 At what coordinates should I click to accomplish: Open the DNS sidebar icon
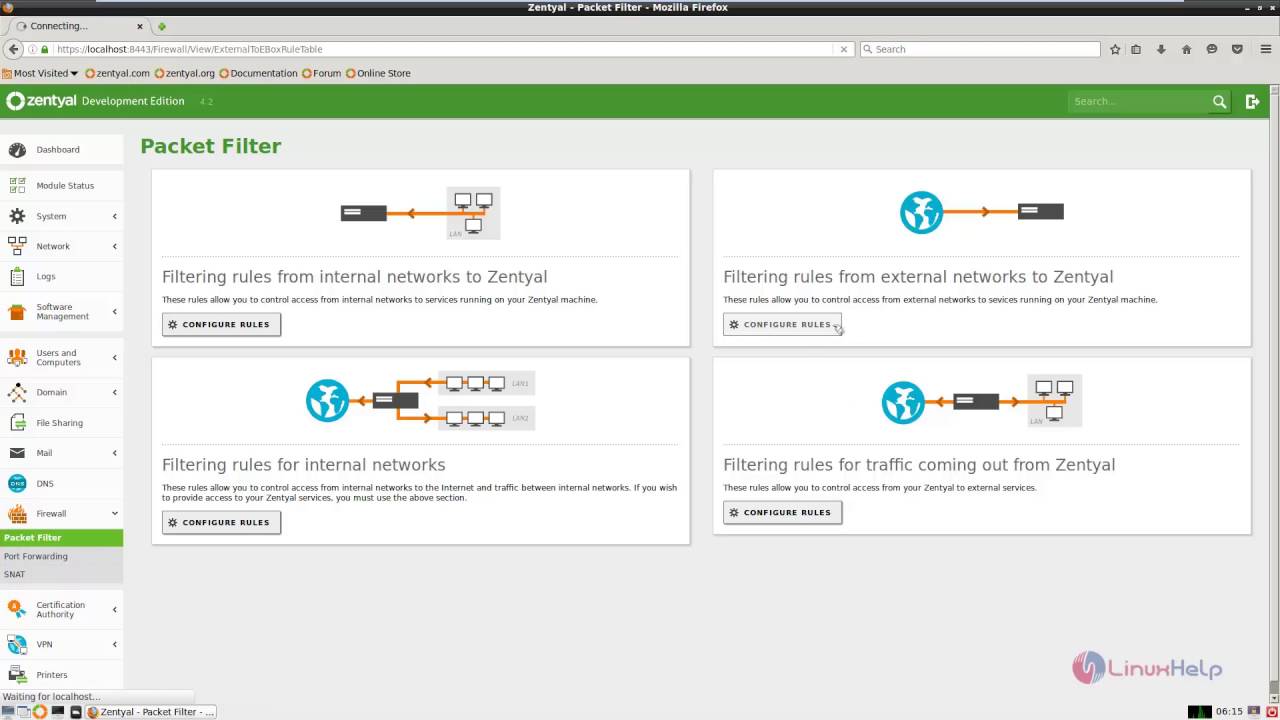tap(17, 484)
